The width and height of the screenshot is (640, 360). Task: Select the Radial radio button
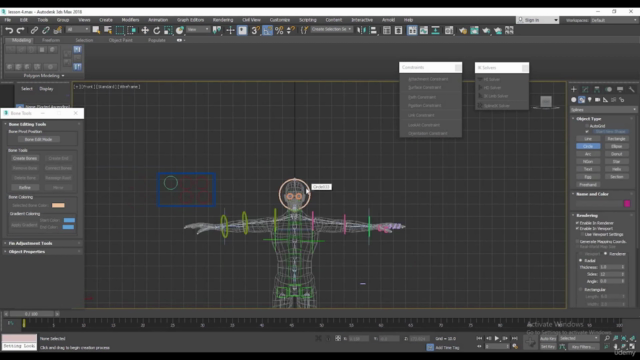click(581, 260)
